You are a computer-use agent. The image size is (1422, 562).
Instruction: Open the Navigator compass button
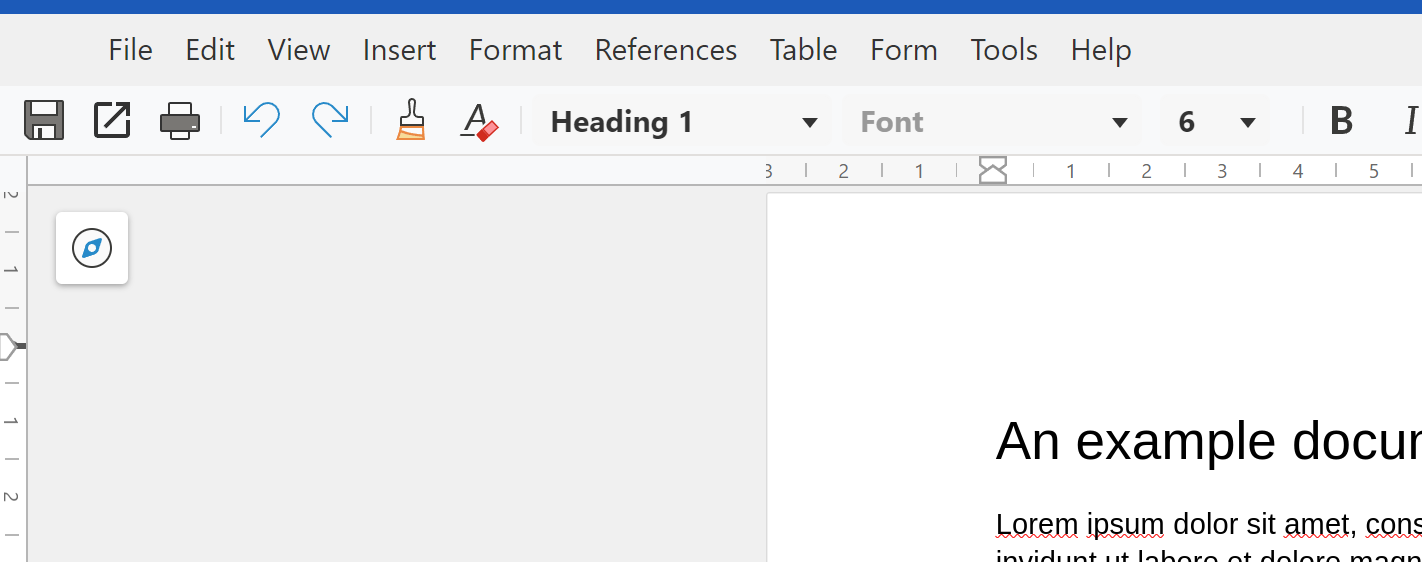92,248
